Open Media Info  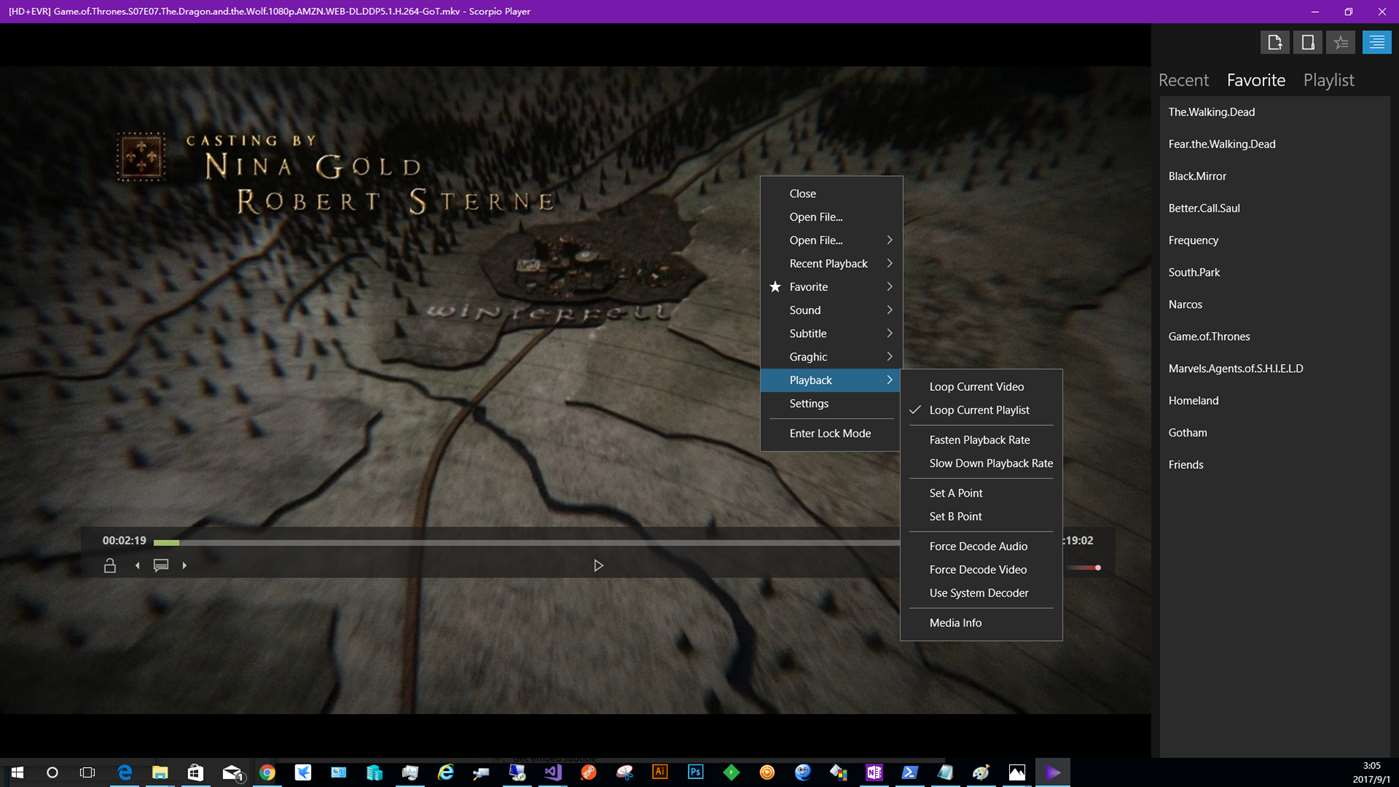tap(981, 623)
